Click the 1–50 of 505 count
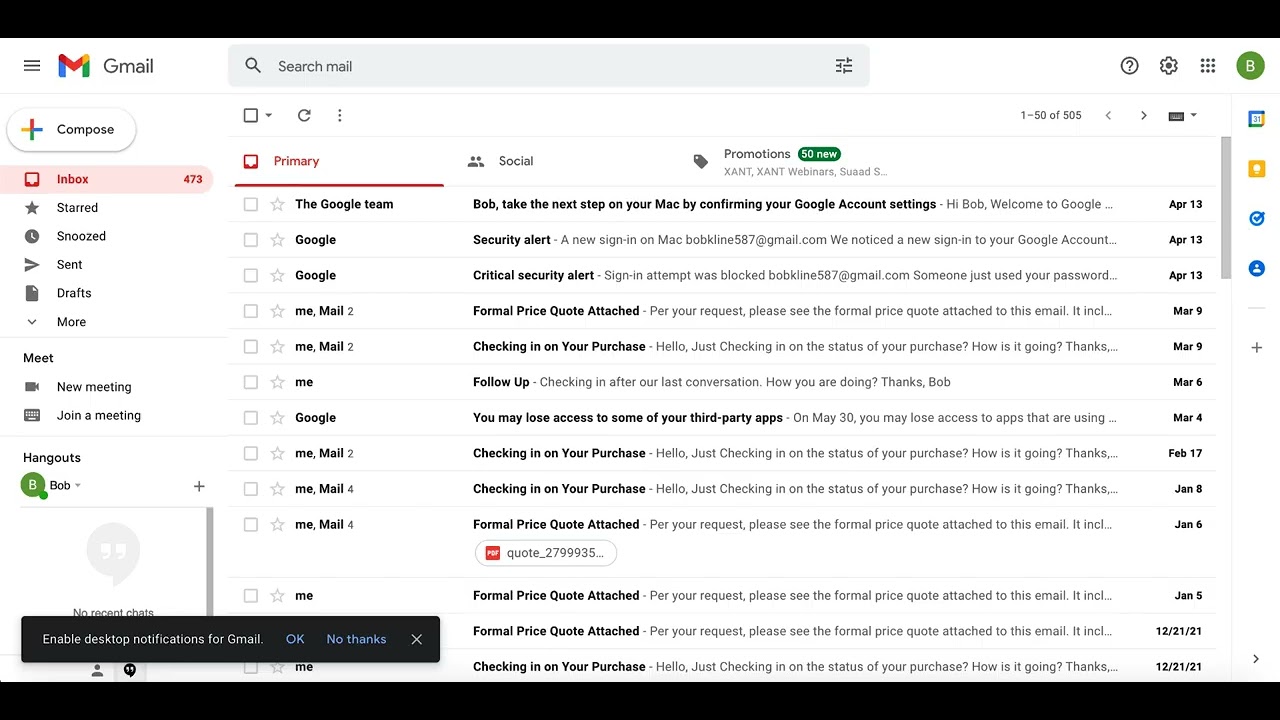 (1051, 116)
